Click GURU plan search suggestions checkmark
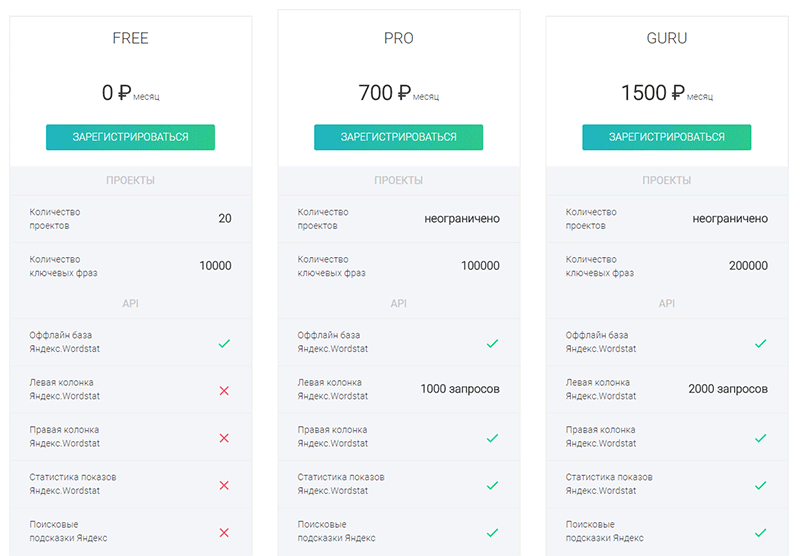Image resolution: width=800 pixels, height=556 pixels. [x=761, y=533]
